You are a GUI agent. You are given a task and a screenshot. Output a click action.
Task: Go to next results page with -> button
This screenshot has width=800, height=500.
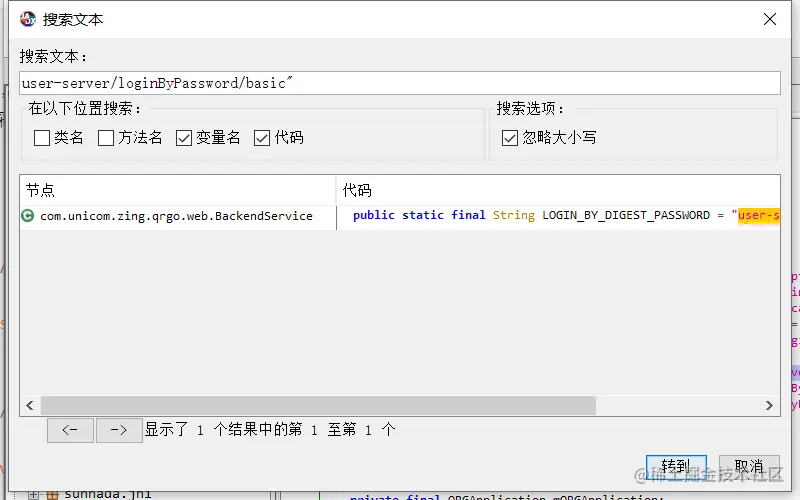(x=119, y=430)
